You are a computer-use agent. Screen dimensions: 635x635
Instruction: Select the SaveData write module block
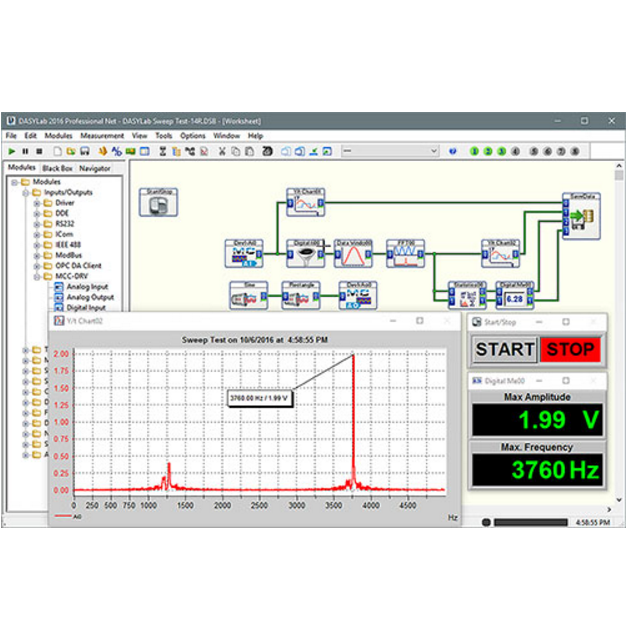pyautogui.click(x=582, y=216)
